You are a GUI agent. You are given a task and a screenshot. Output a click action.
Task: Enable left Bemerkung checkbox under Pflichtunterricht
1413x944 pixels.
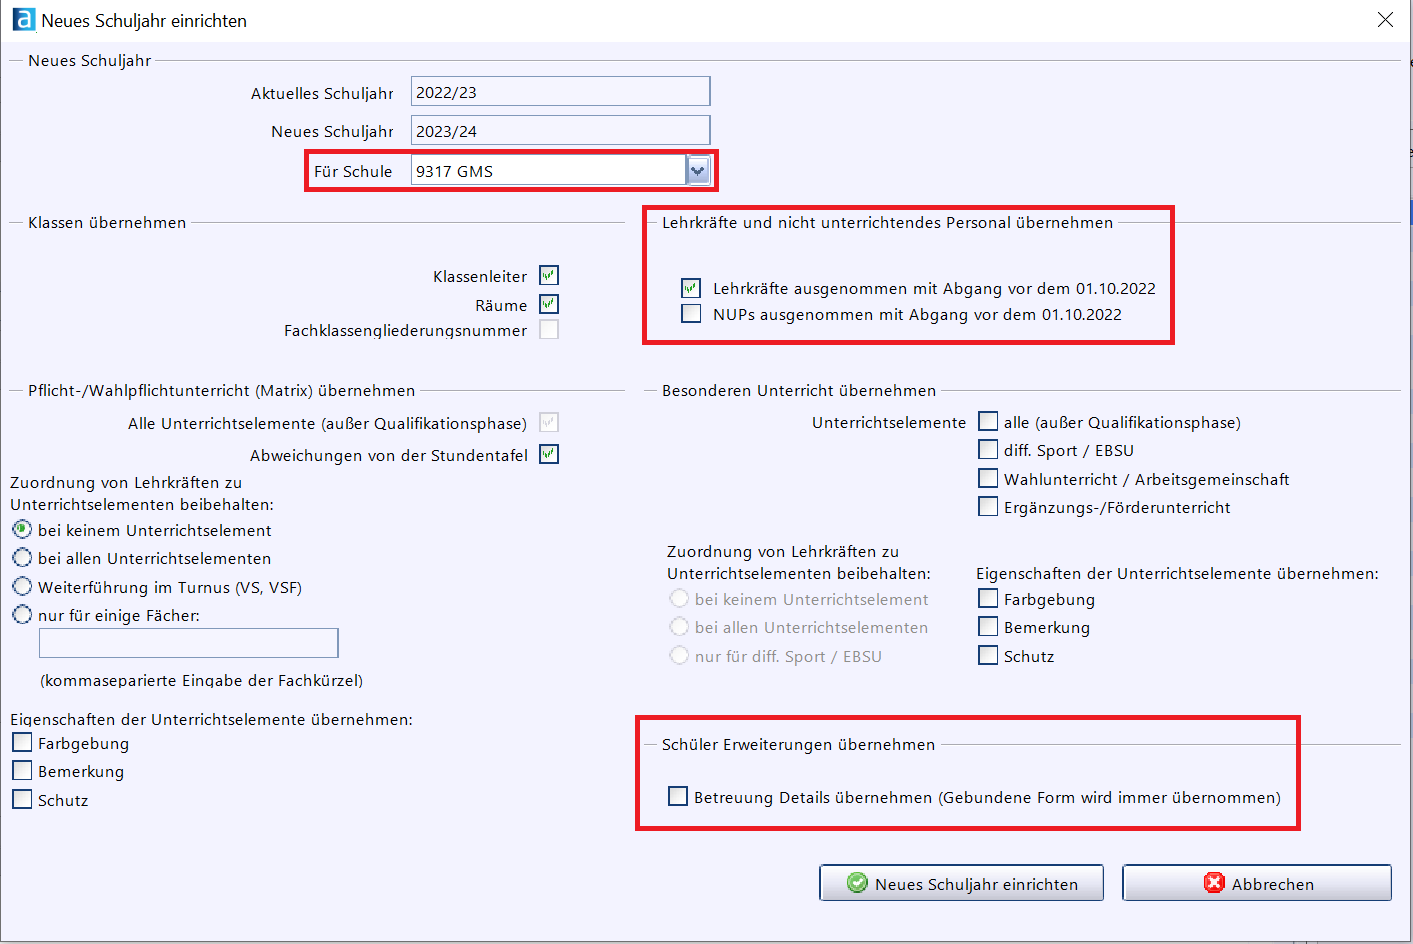click(22, 770)
